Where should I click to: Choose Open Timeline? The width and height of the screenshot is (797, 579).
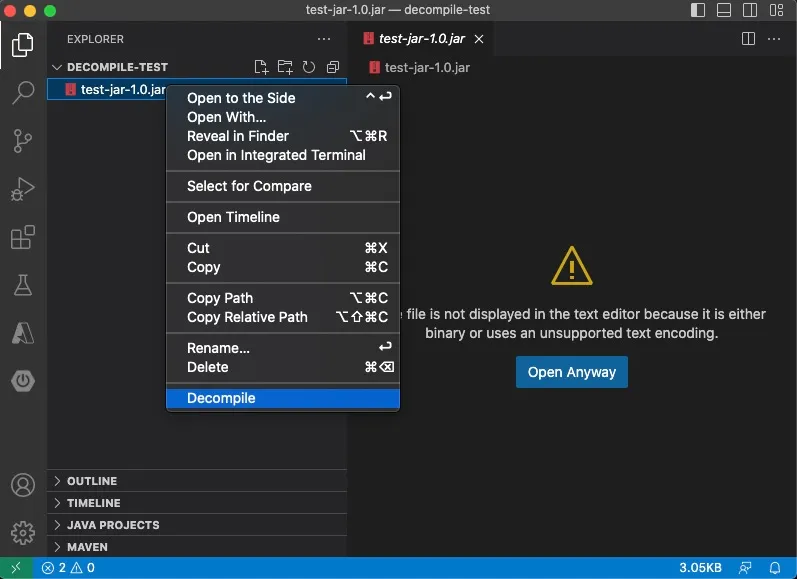tap(283, 217)
